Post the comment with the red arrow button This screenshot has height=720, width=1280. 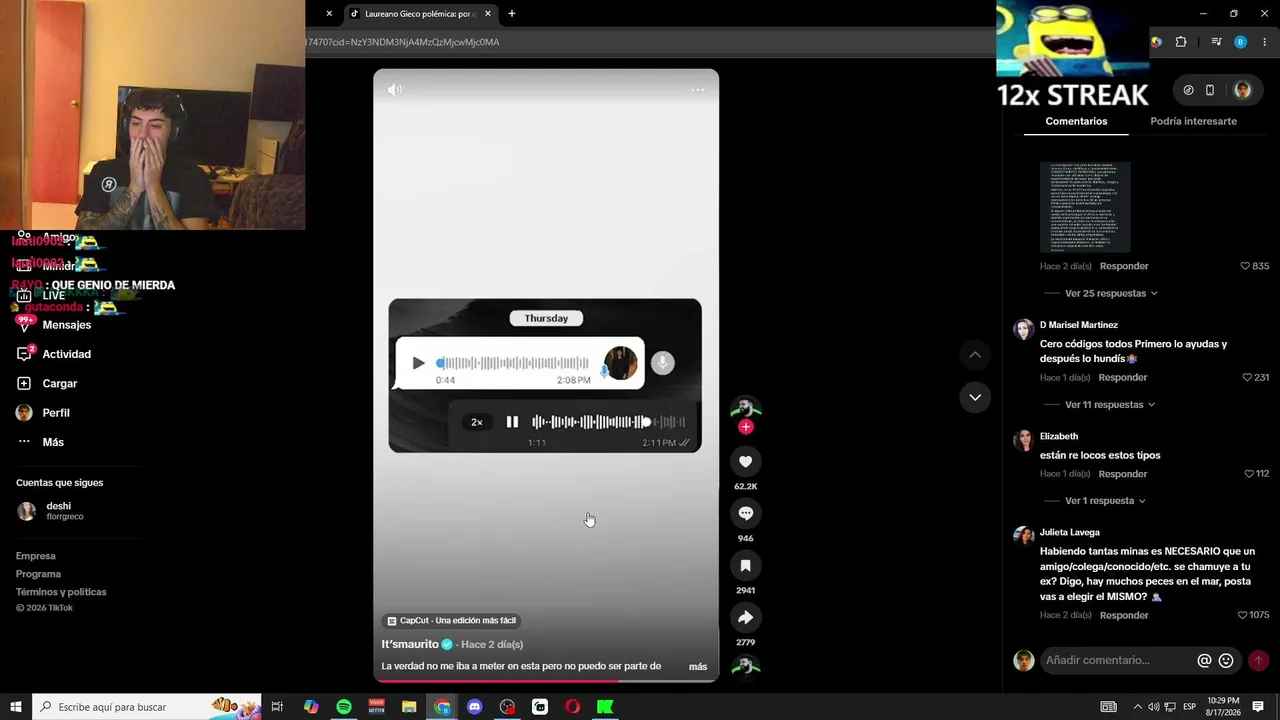(x=1258, y=660)
